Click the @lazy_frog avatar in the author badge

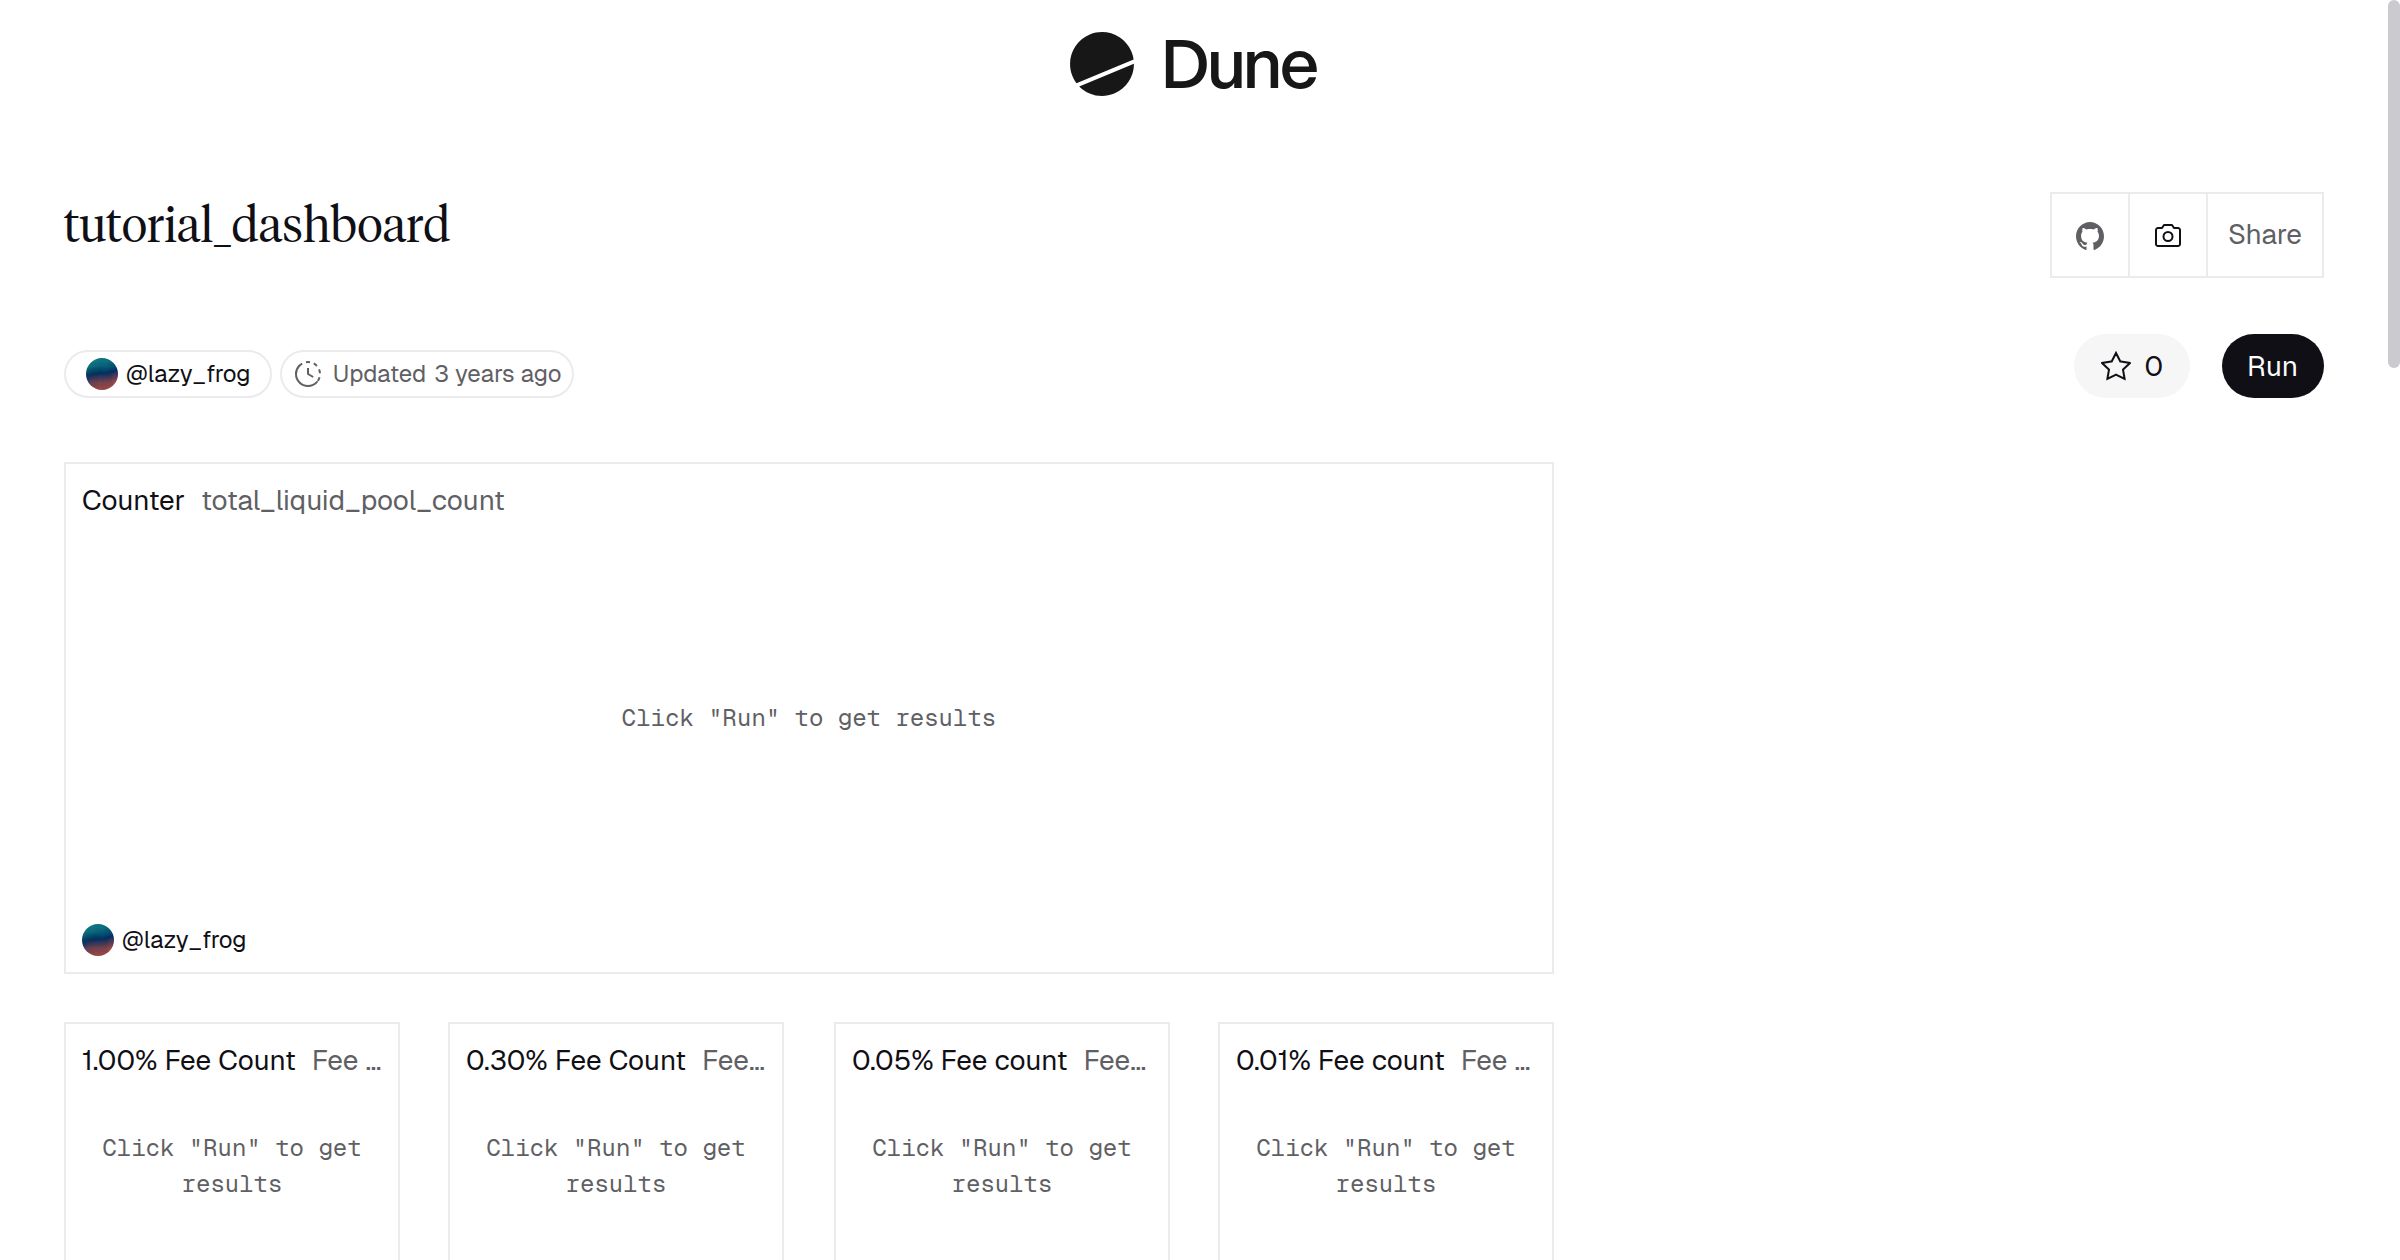click(x=102, y=373)
